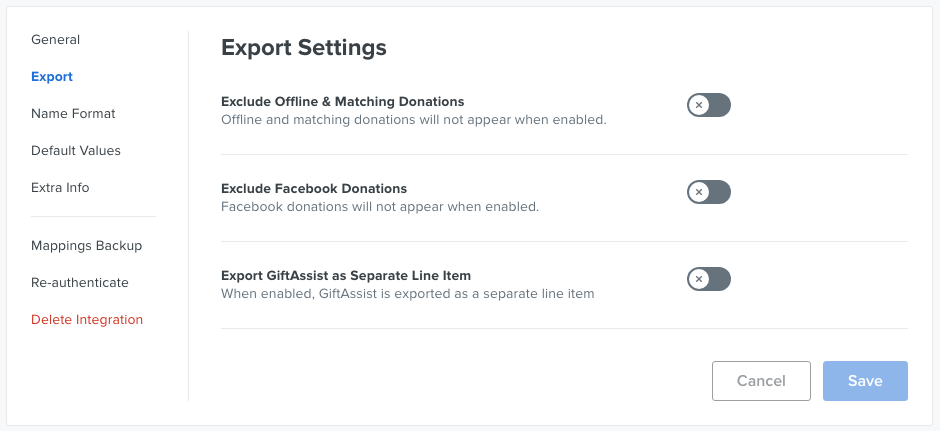Click the Facebook donations description text
This screenshot has height=431, width=940.
point(380,207)
